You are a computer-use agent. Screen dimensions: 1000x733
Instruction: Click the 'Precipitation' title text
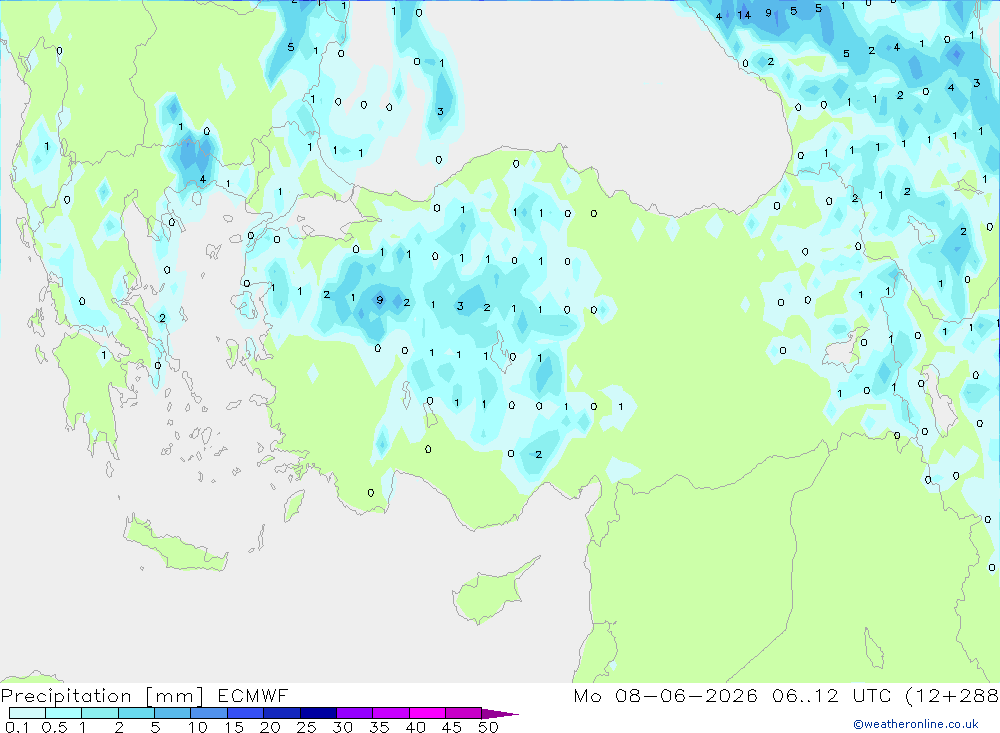pyautogui.click(x=66, y=696)
